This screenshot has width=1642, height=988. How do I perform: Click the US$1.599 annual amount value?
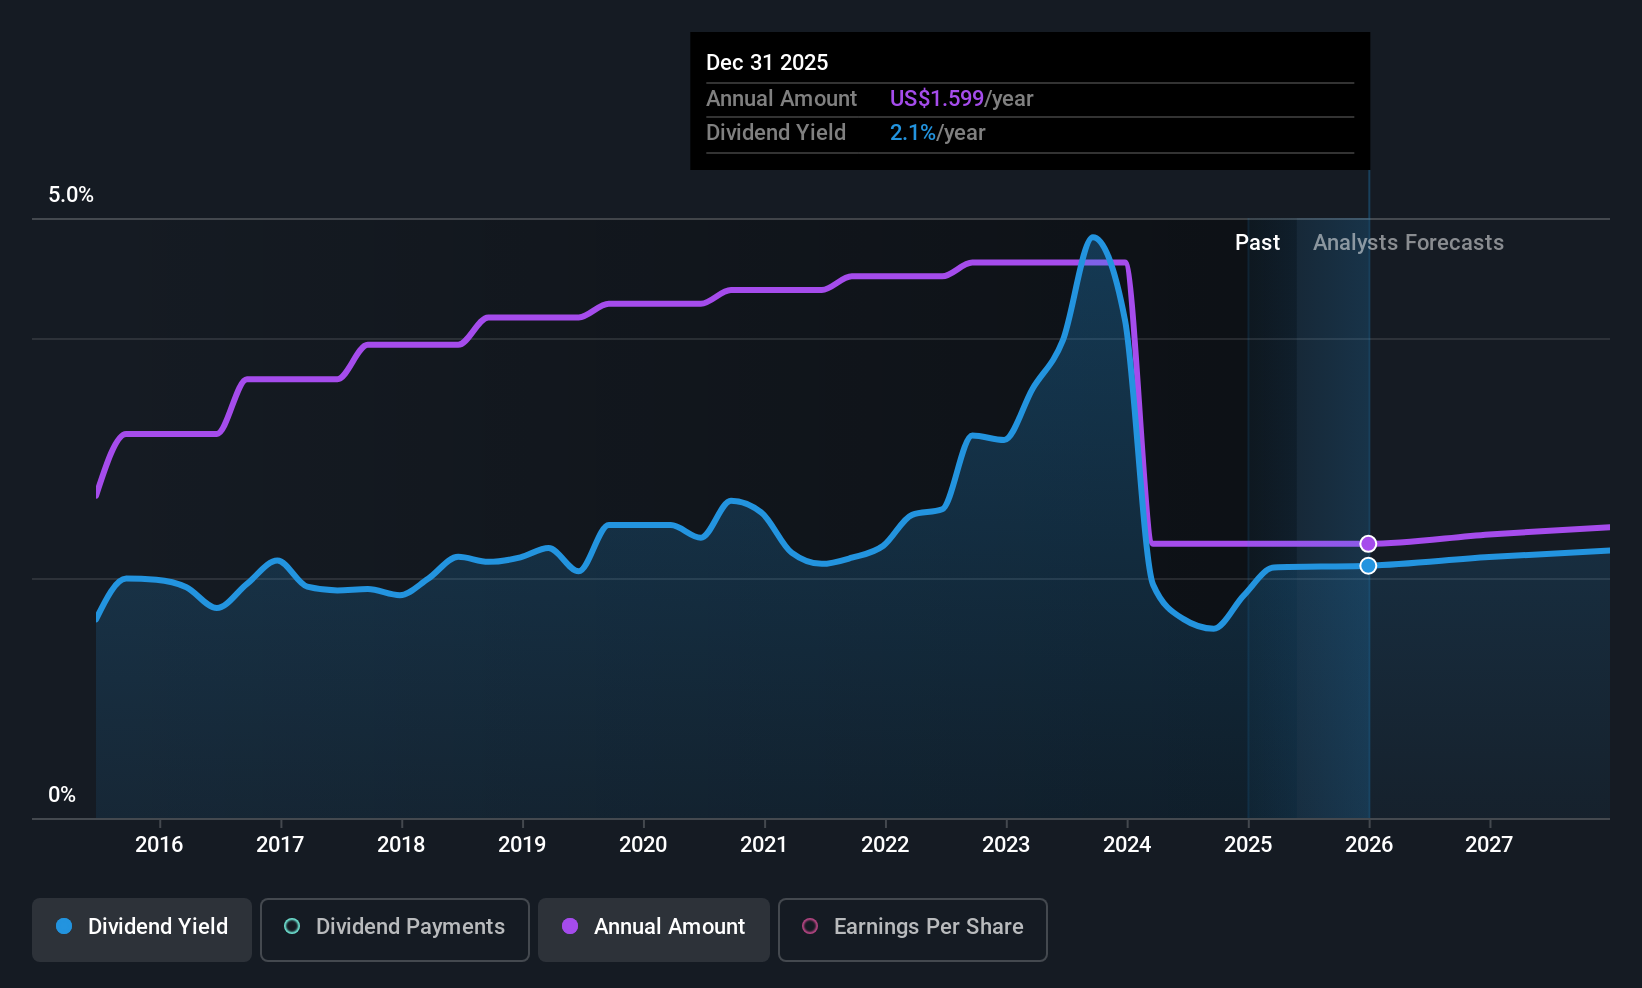pos(937,99)
